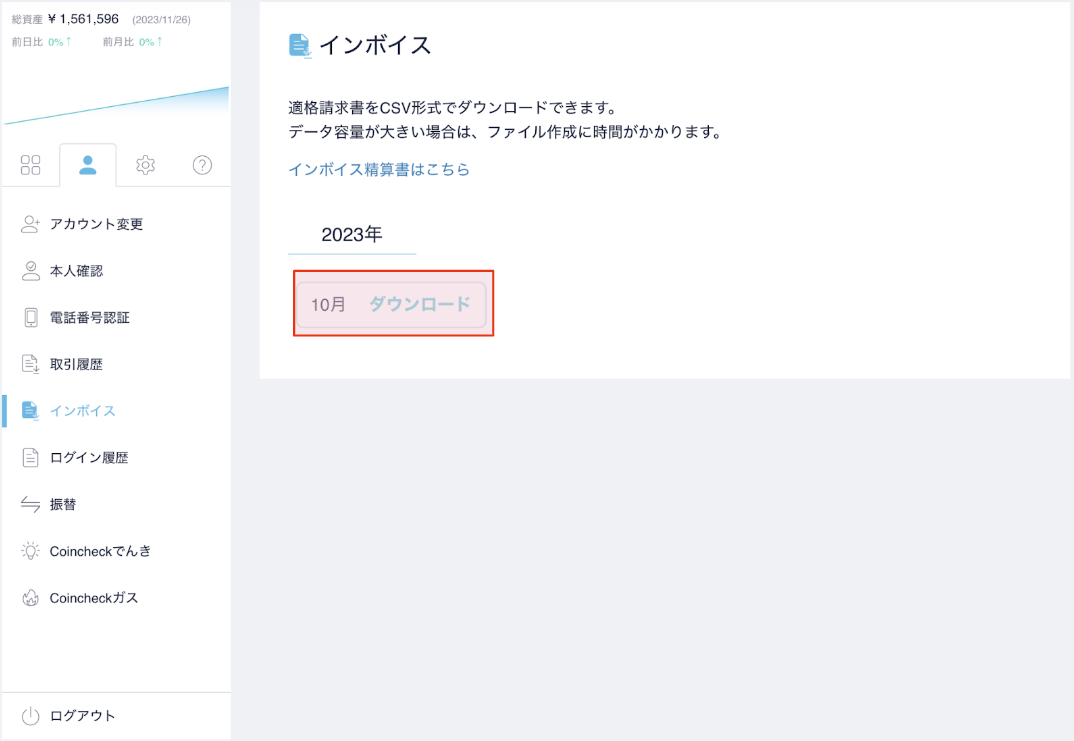Click the total assets amount ¥1,561,596
The height and width of the screenshot is (741, 1074).
[x=84, y=19]
